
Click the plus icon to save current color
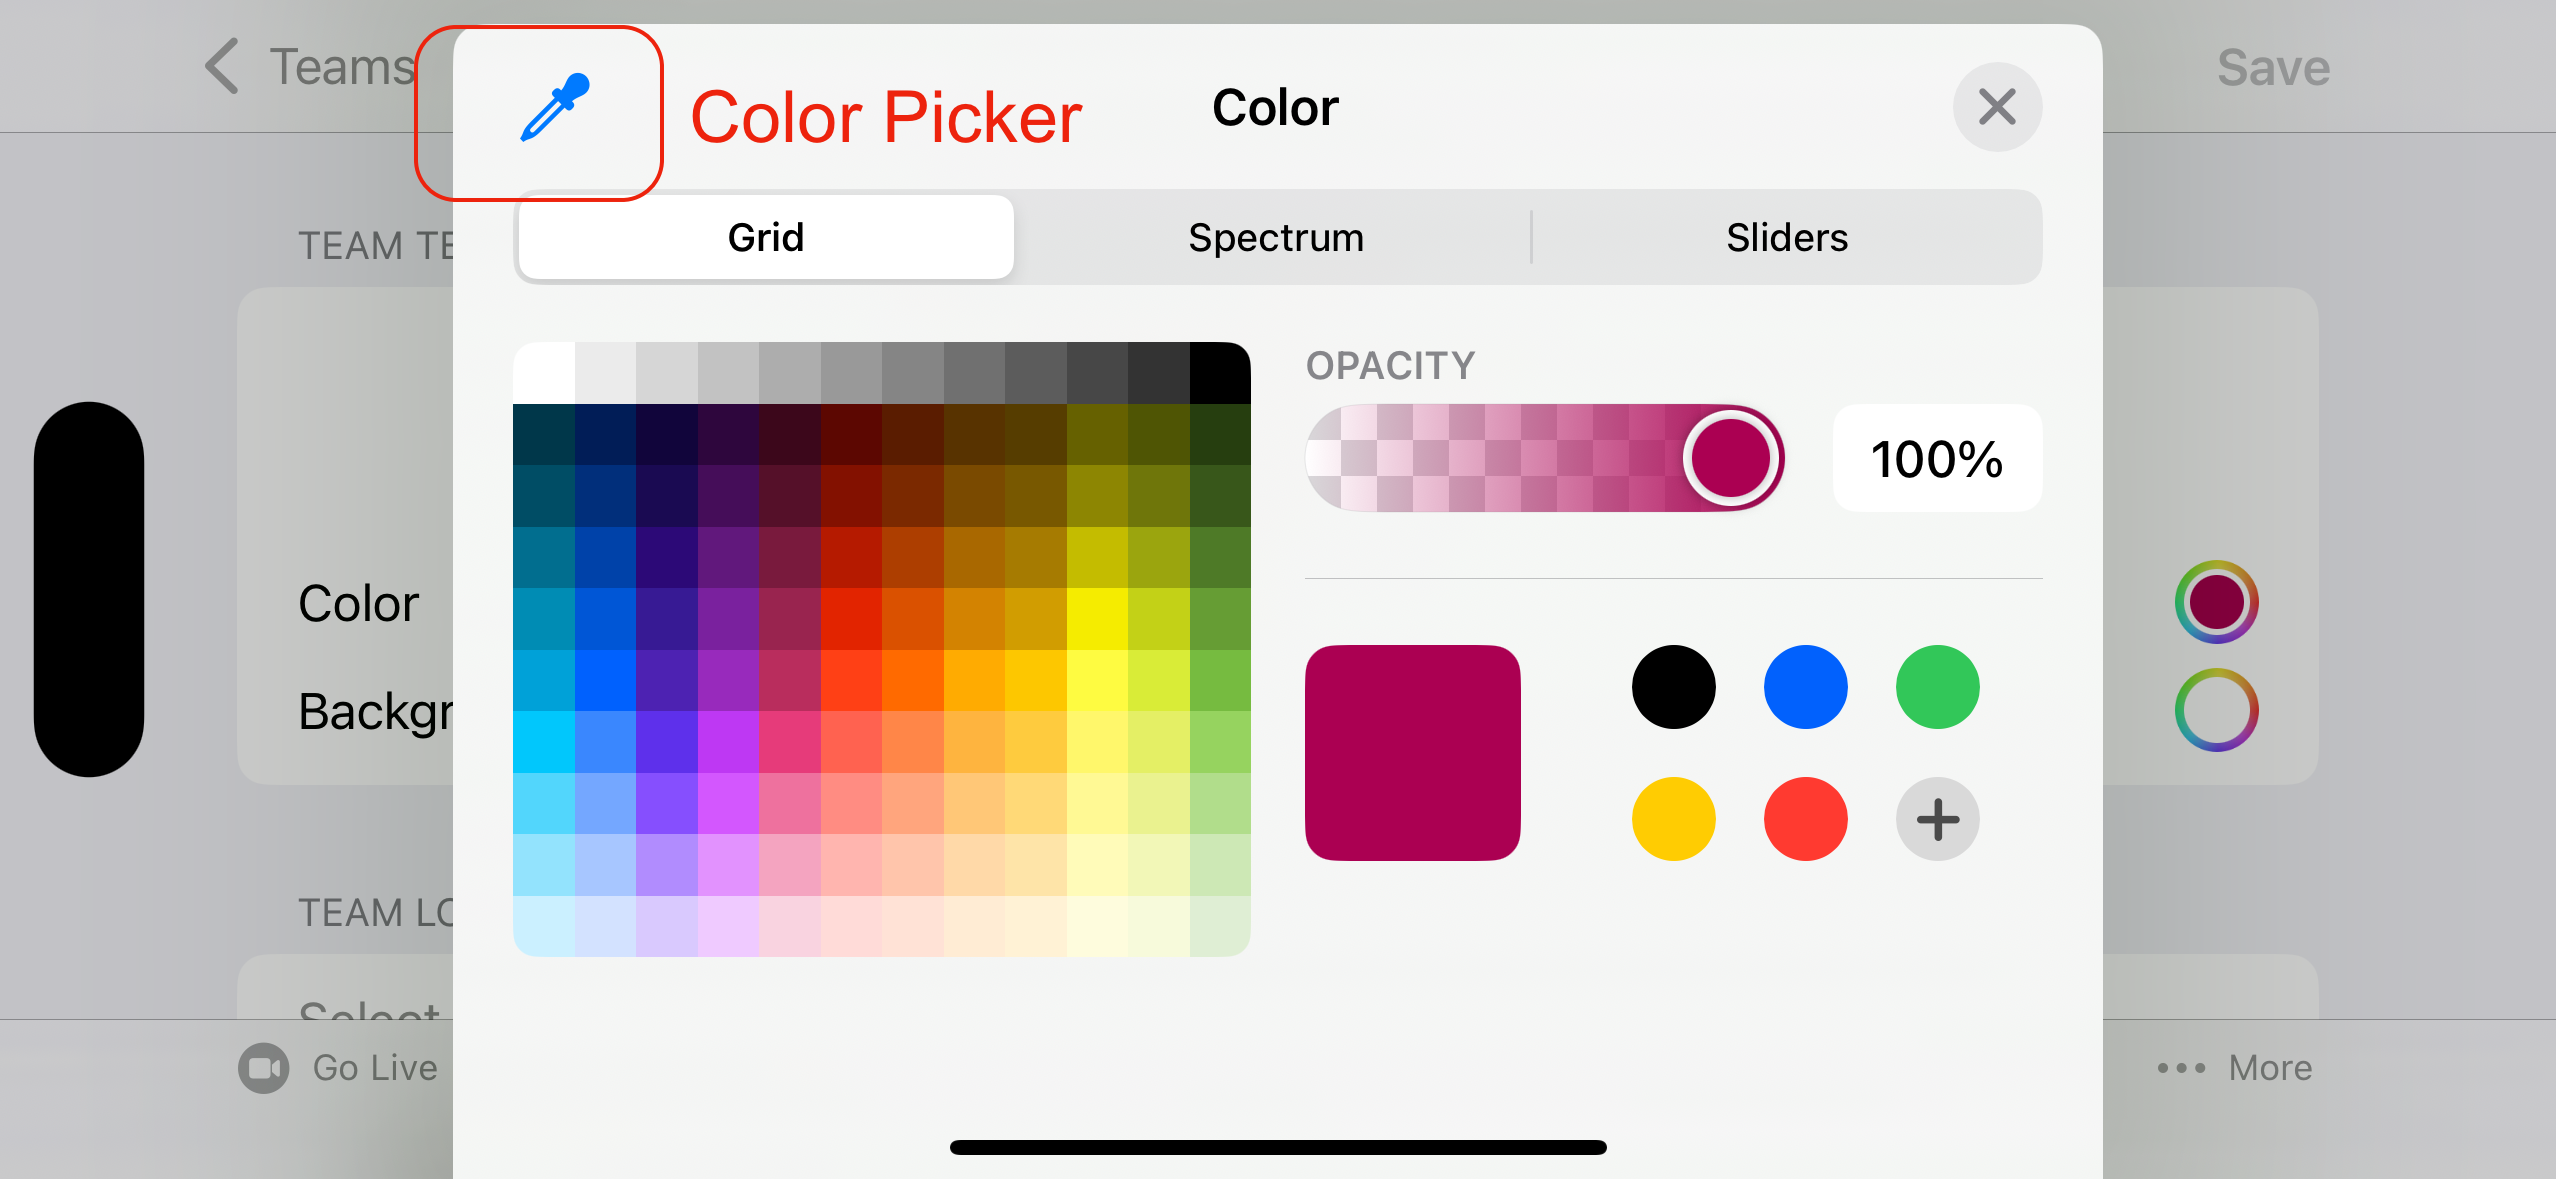[x=1937, y=819]
